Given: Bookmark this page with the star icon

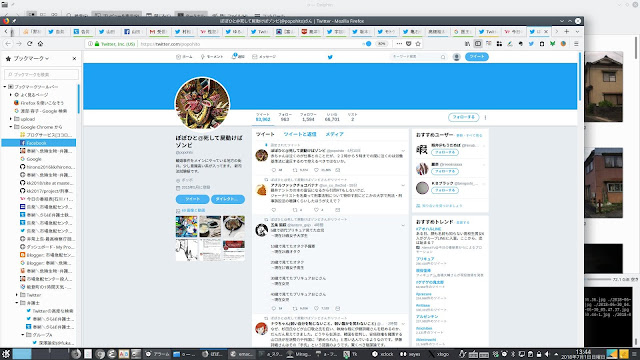Looking at the screenshot, I should [418, 44].
